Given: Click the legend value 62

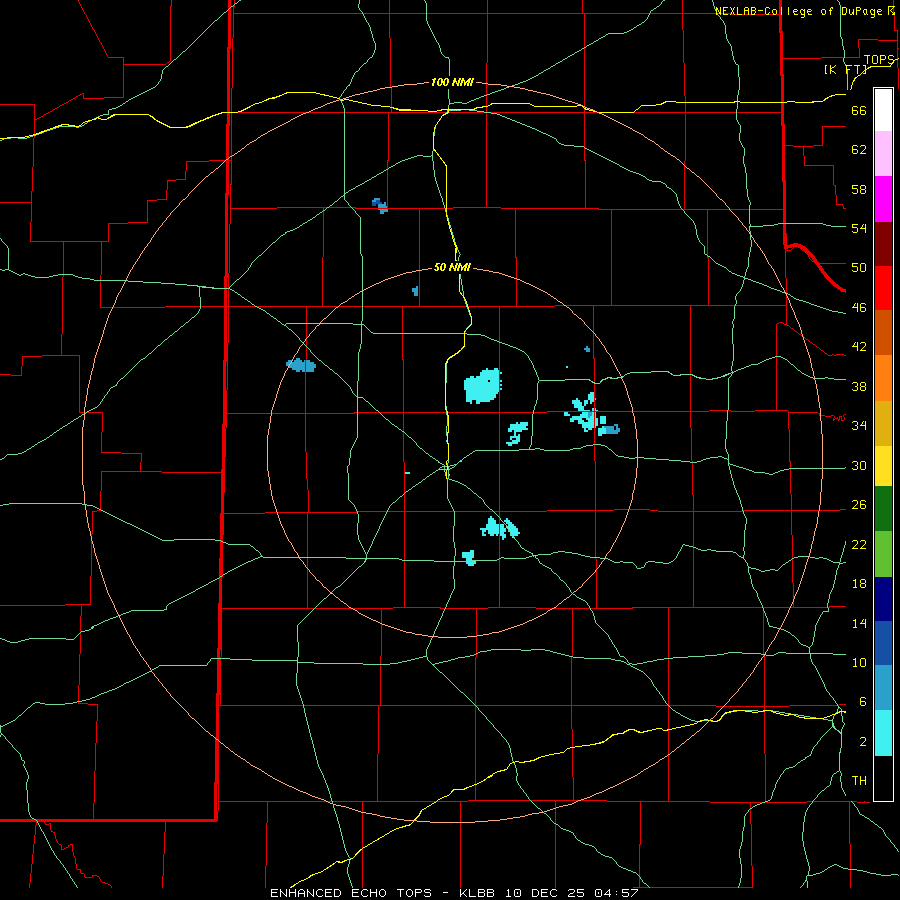Looking at the screenshot, I should point(859,150).
